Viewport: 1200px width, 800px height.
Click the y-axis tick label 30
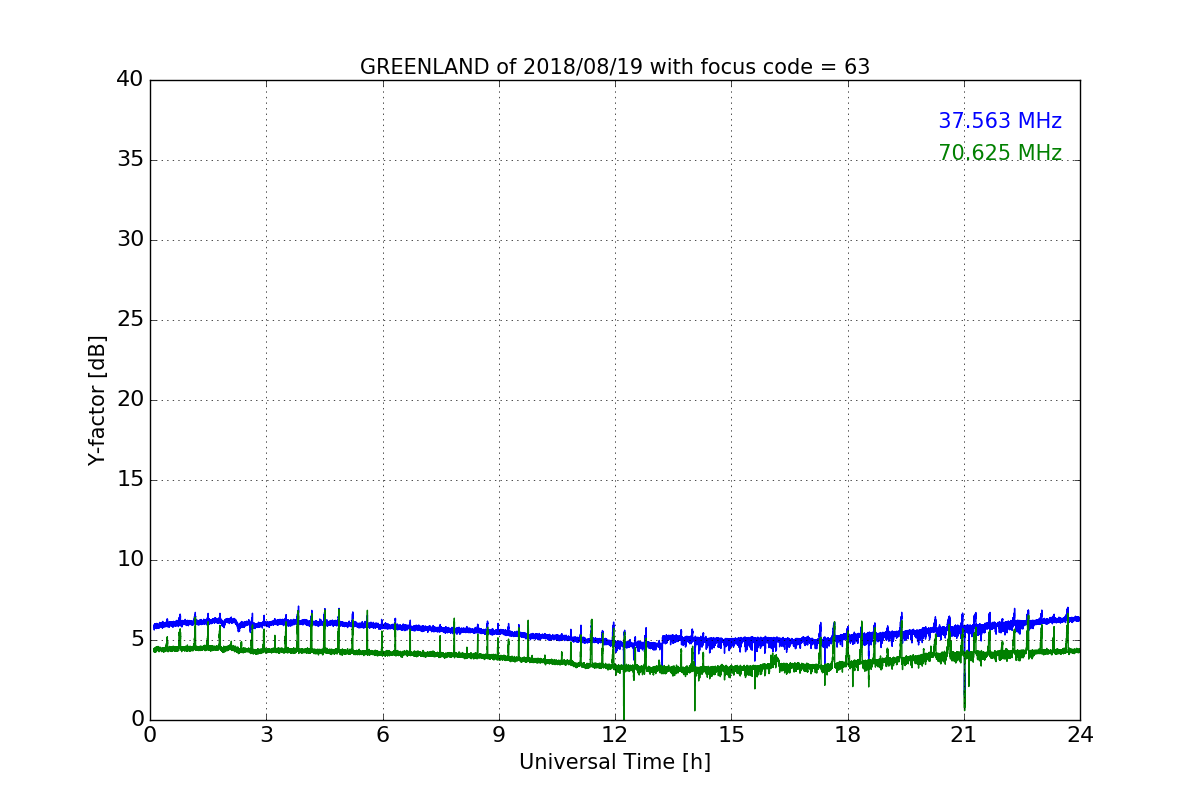(130, 240)
